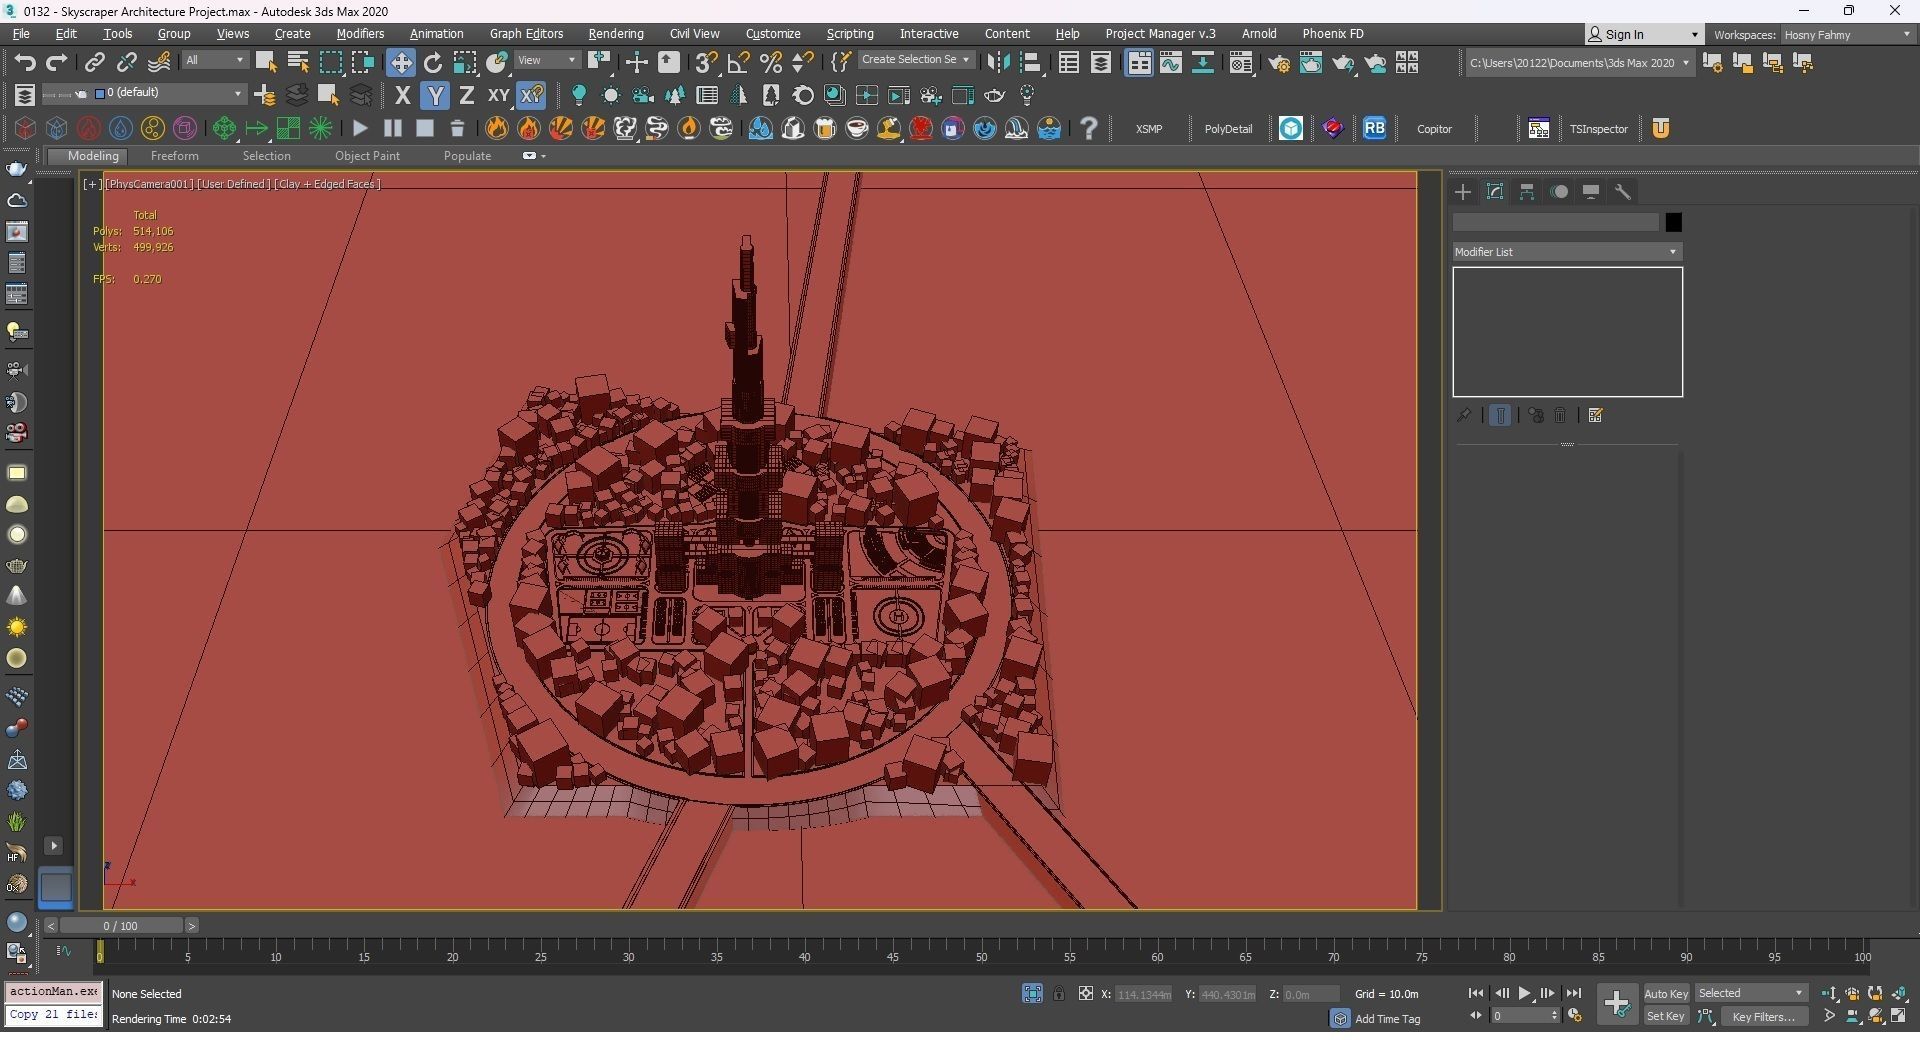Viewport: 1920px width, 1040px height.
Task: Activate Select and Scale tool
Action: tap(465, 63)
